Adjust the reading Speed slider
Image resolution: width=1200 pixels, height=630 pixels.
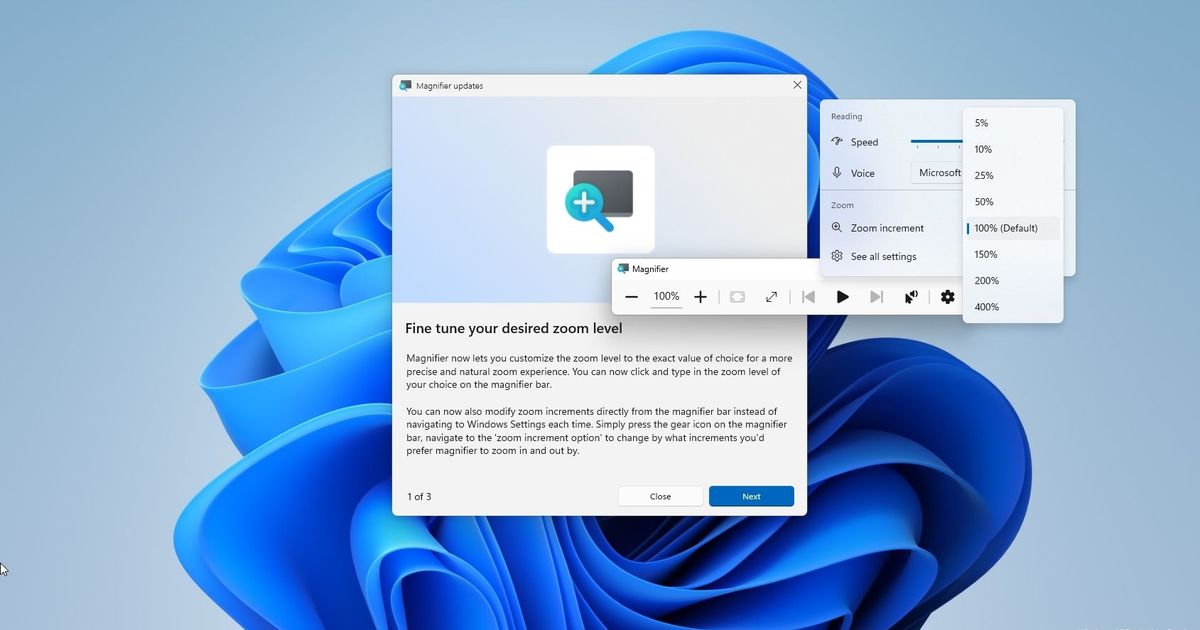coord(937,142)
